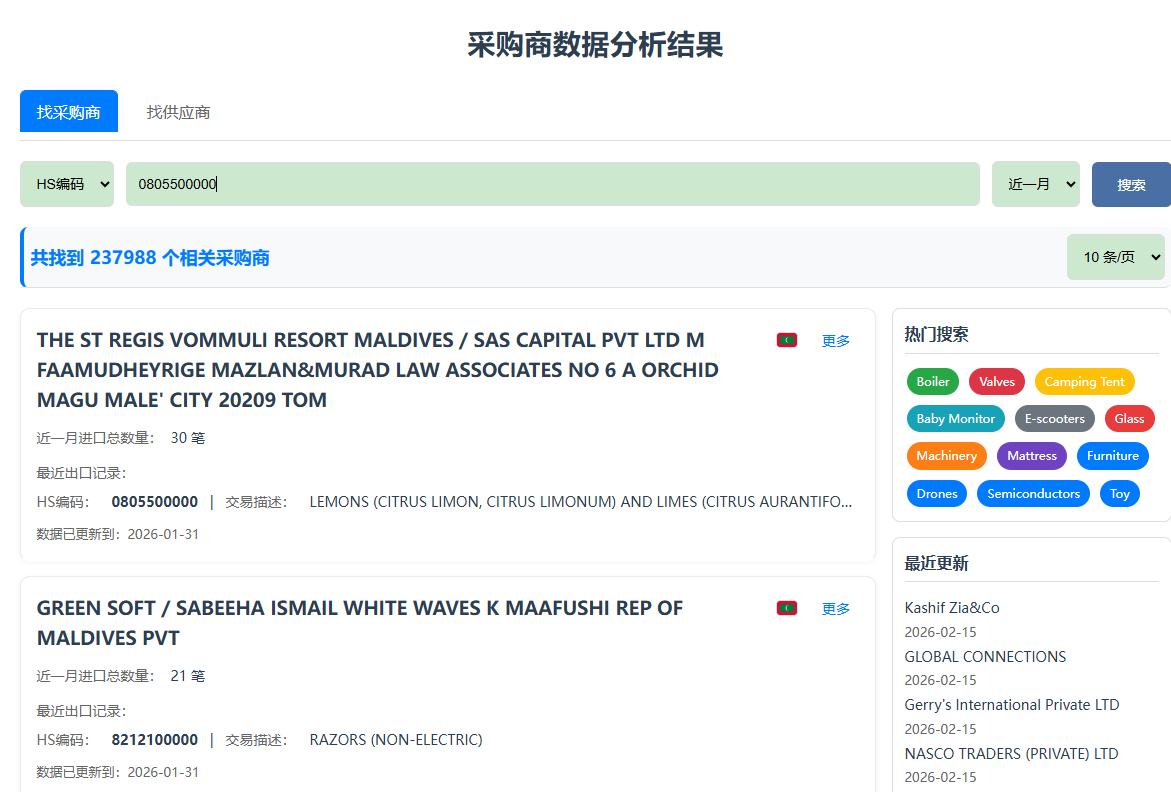Screen dimensions: 1171x792
Task: Search the Boiler hot tag
Action: pos(932,381)
